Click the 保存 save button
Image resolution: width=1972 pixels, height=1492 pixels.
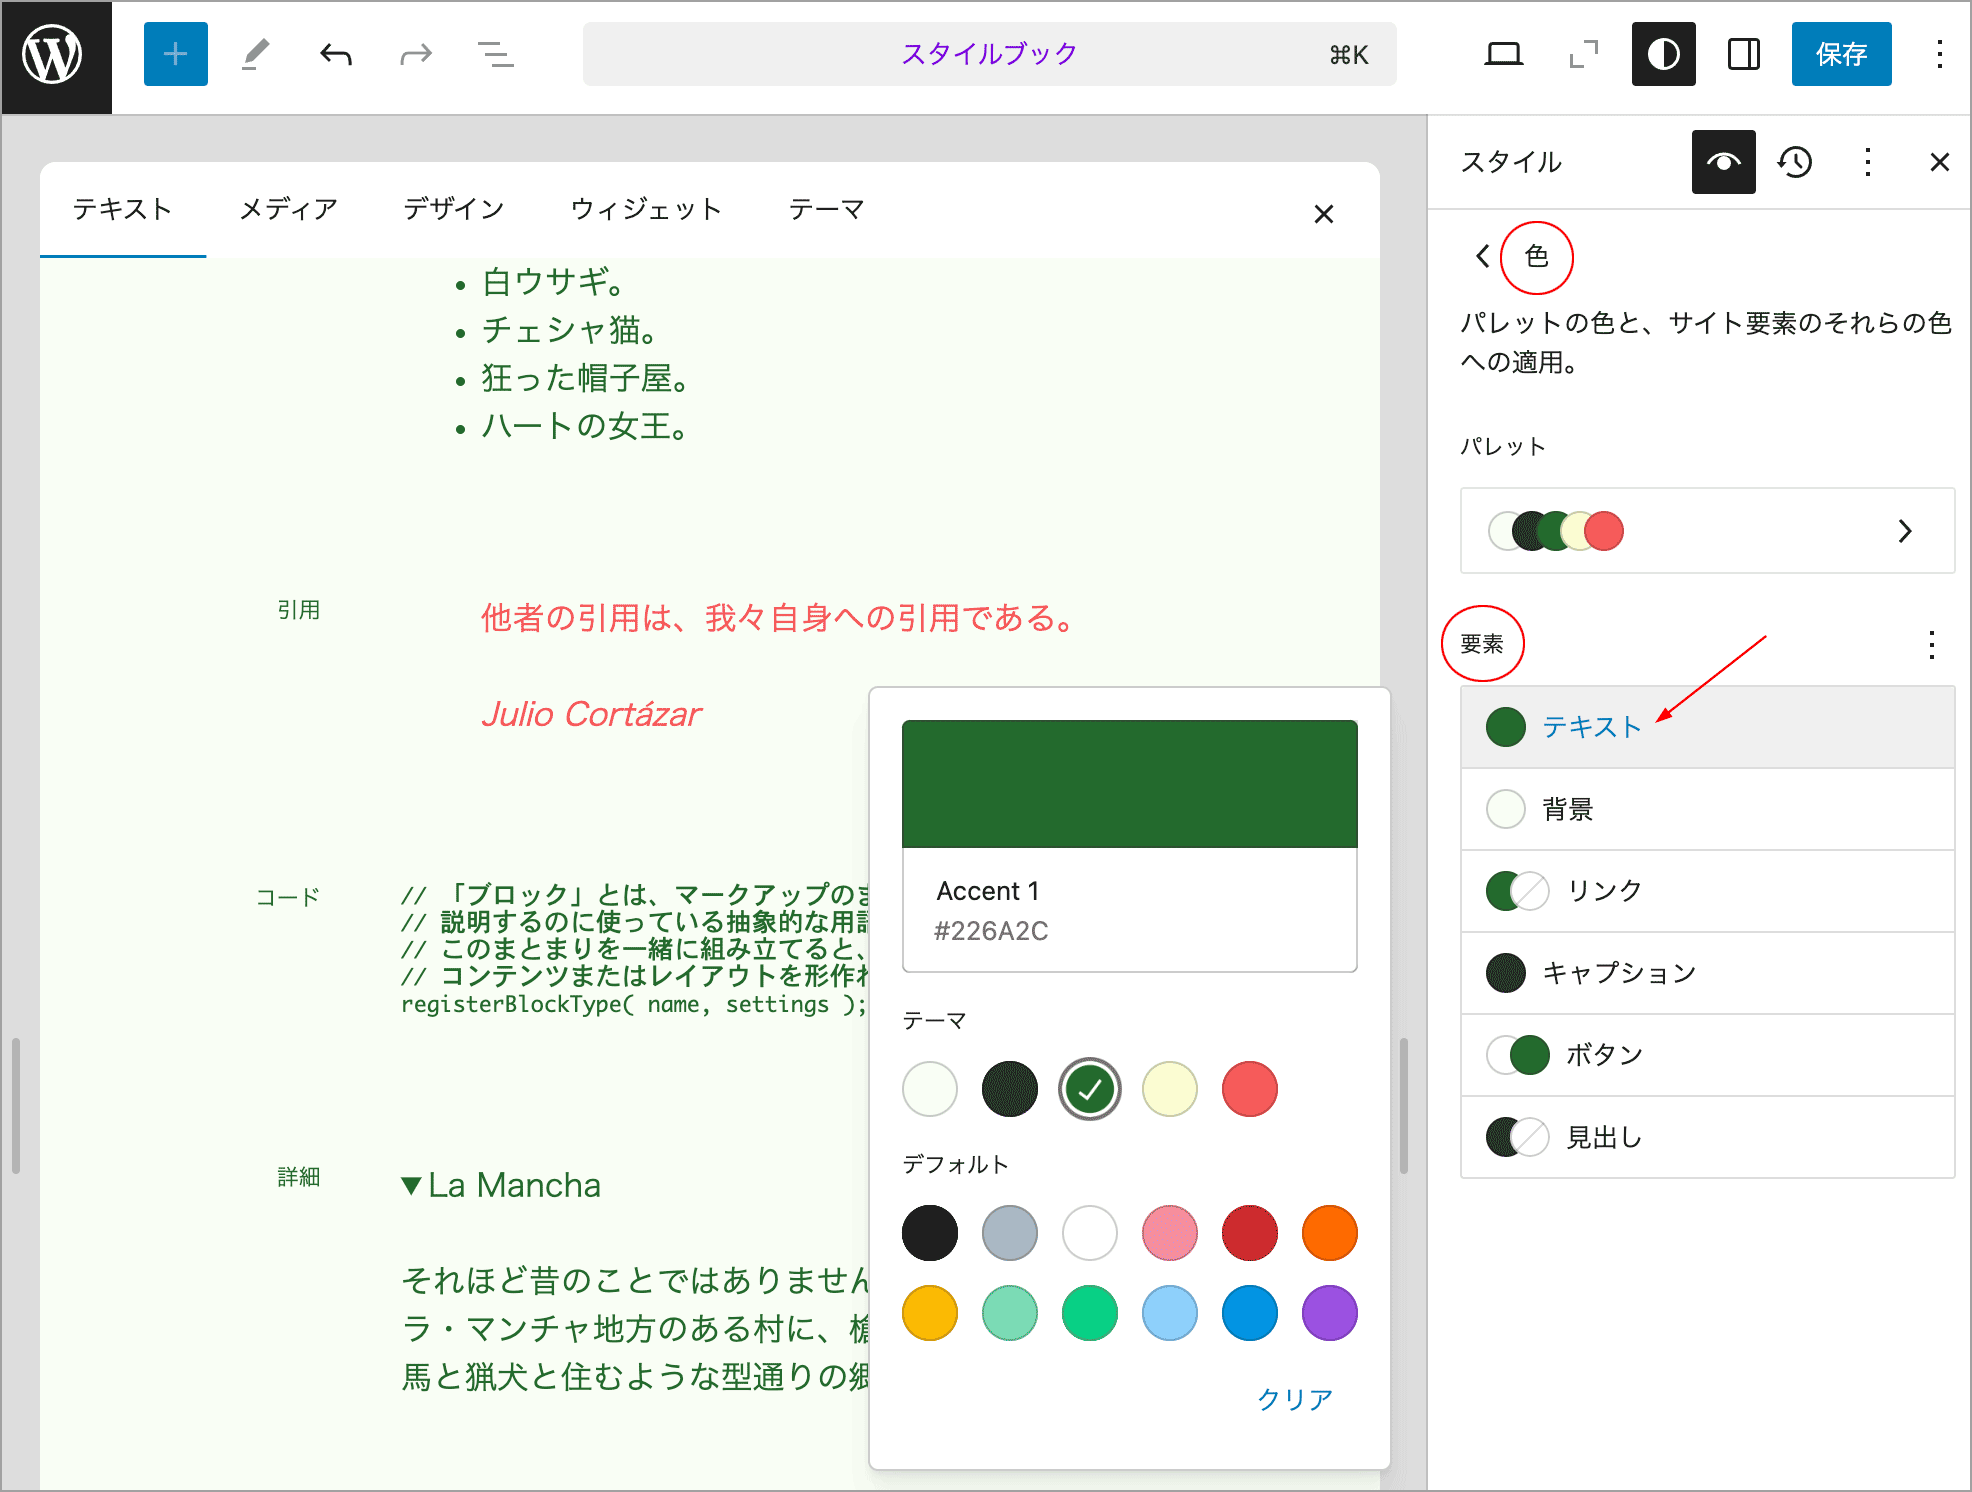pos(1841,54)
